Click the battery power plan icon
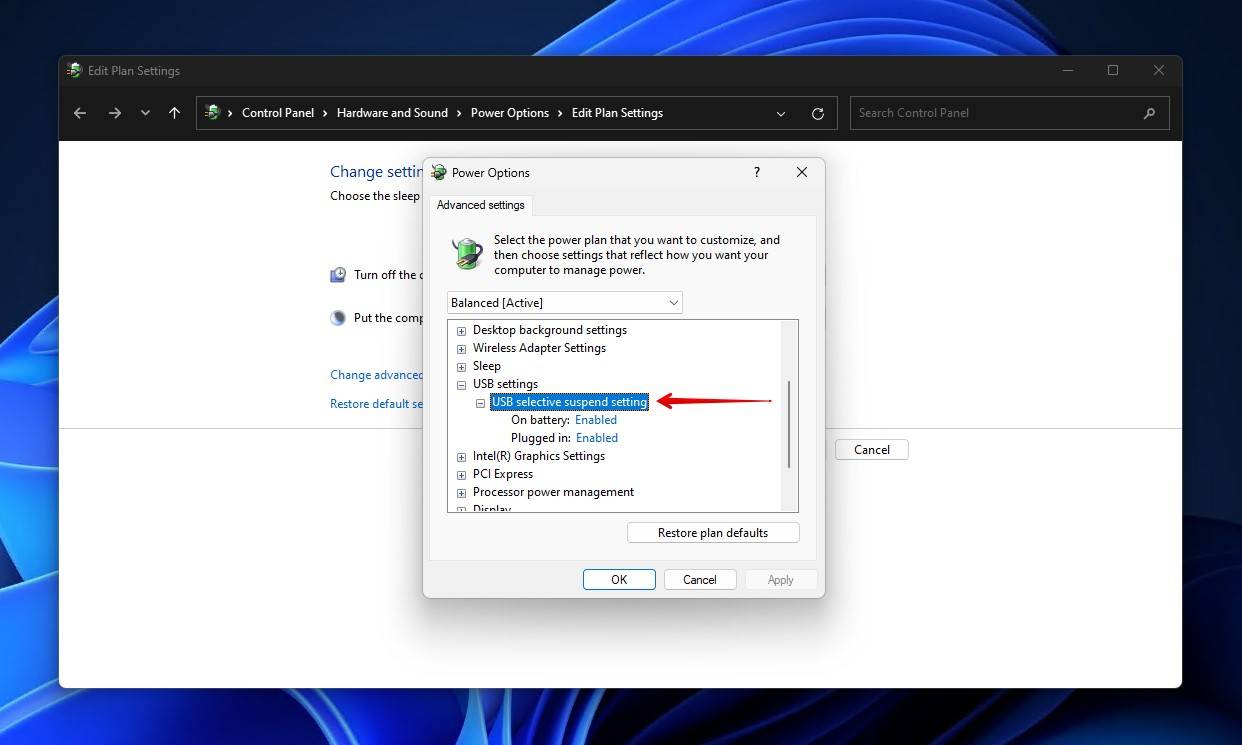This screenshot has width=1242, height=745. coord(467,254)
